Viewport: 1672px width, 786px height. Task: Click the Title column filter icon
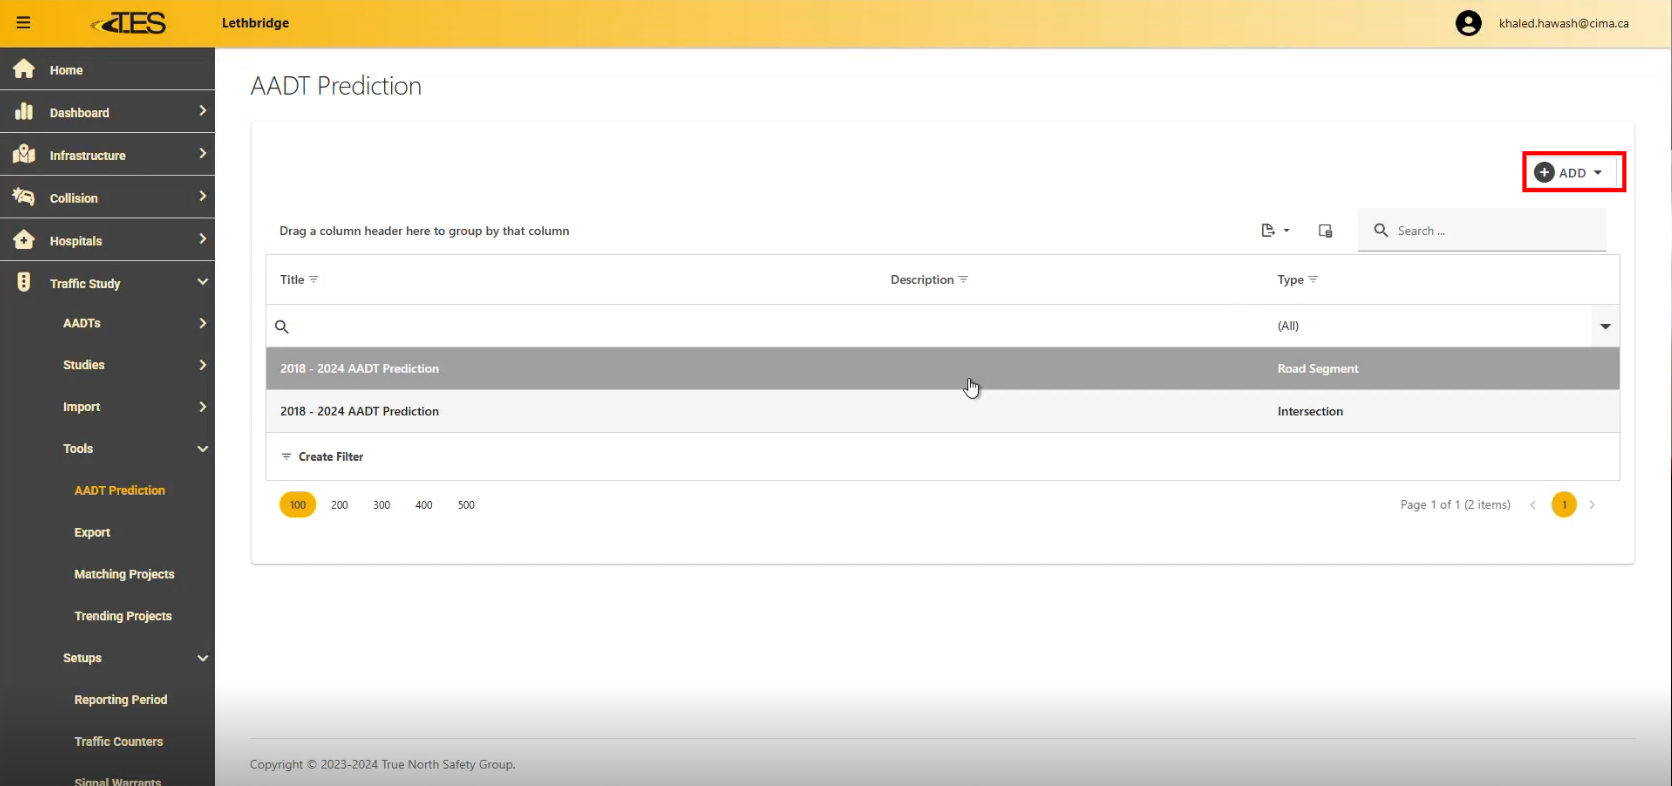click(x=314, y=280)
